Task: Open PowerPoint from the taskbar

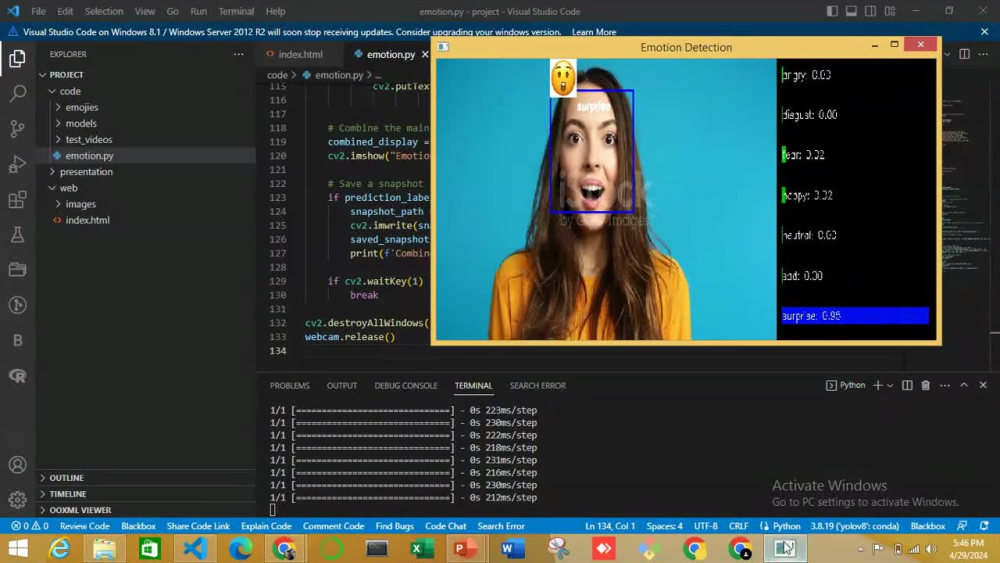Action: [x=467, y=548]
